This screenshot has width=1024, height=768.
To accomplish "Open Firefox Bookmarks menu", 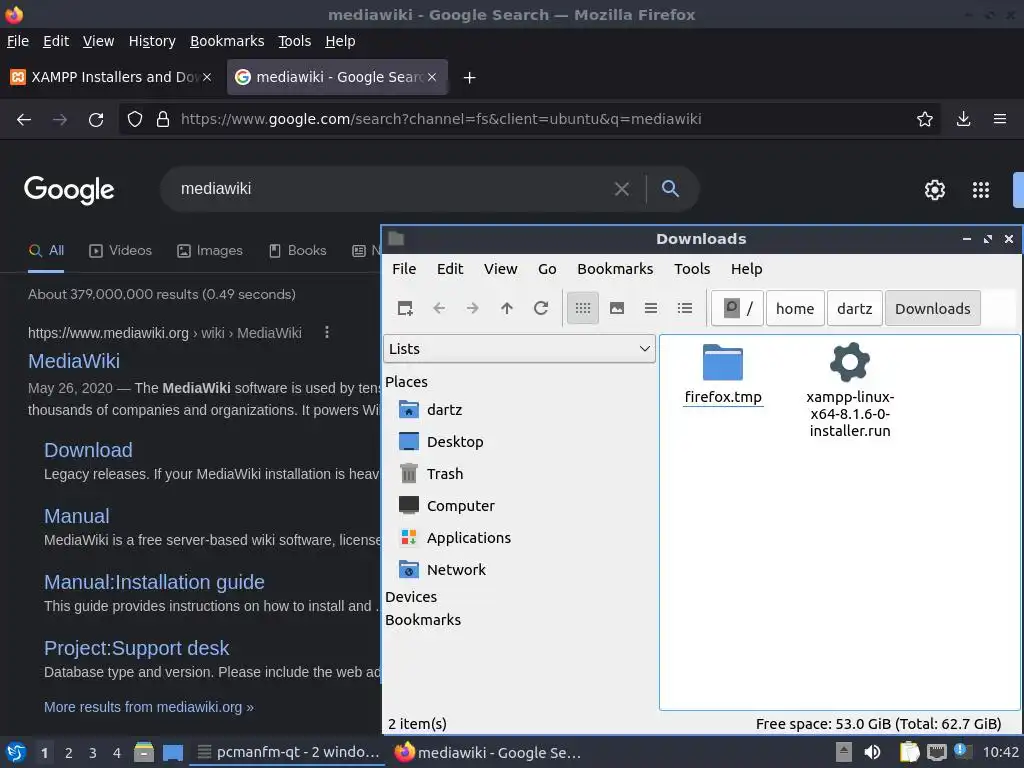I will [227, 41].
